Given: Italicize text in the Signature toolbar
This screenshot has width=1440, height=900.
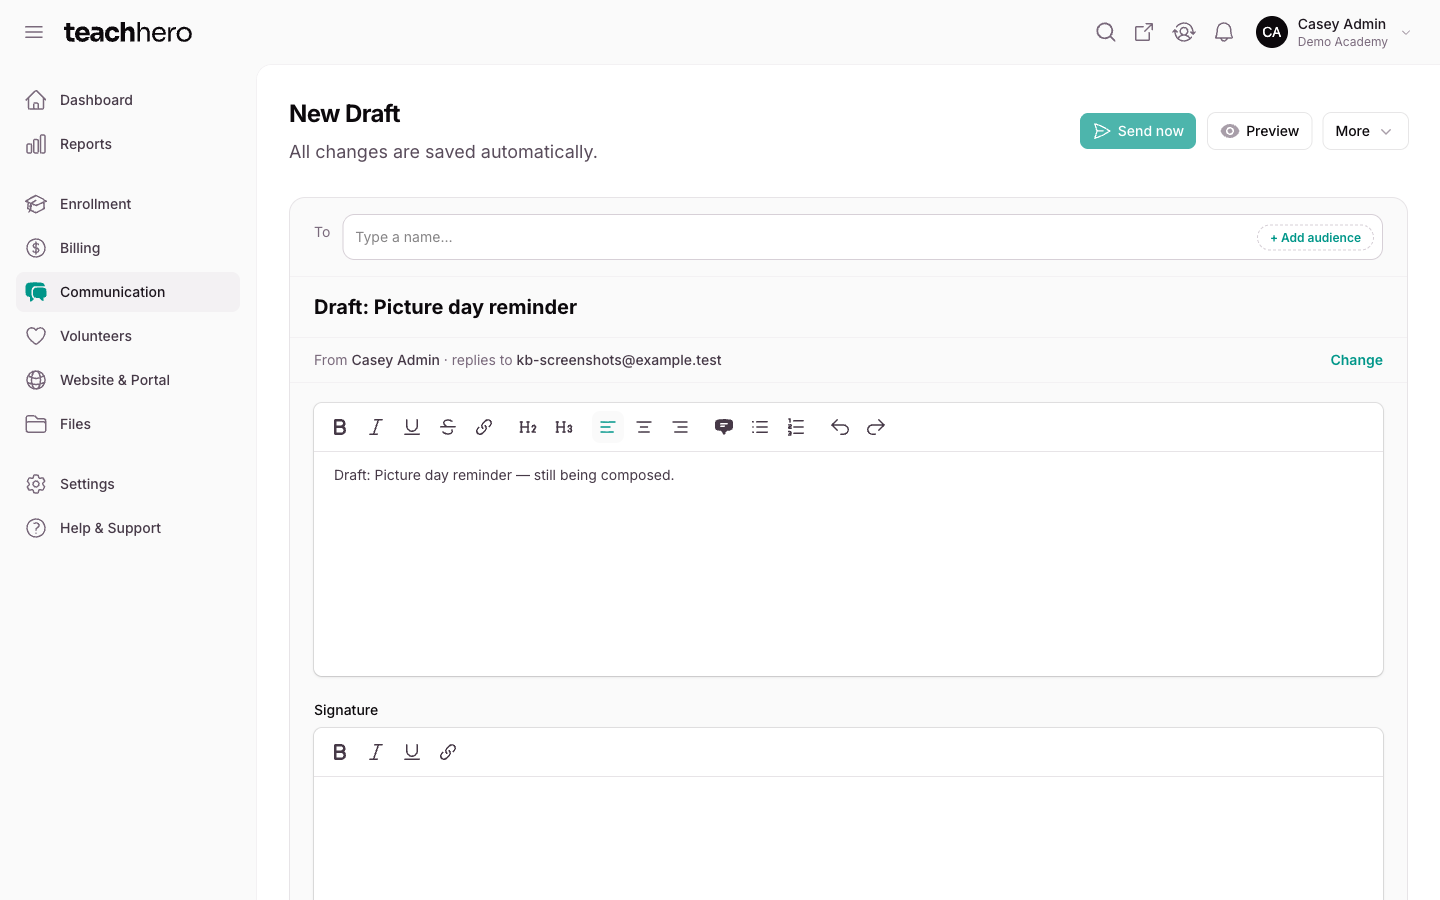Looking at the screenshot, I should pos(376,752).
